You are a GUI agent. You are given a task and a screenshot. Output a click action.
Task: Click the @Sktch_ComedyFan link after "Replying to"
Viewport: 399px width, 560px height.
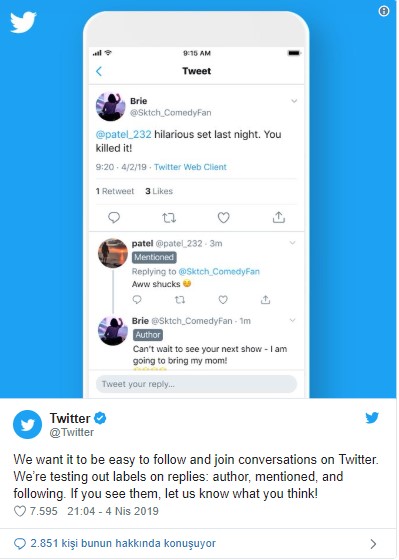click(219, 272)
